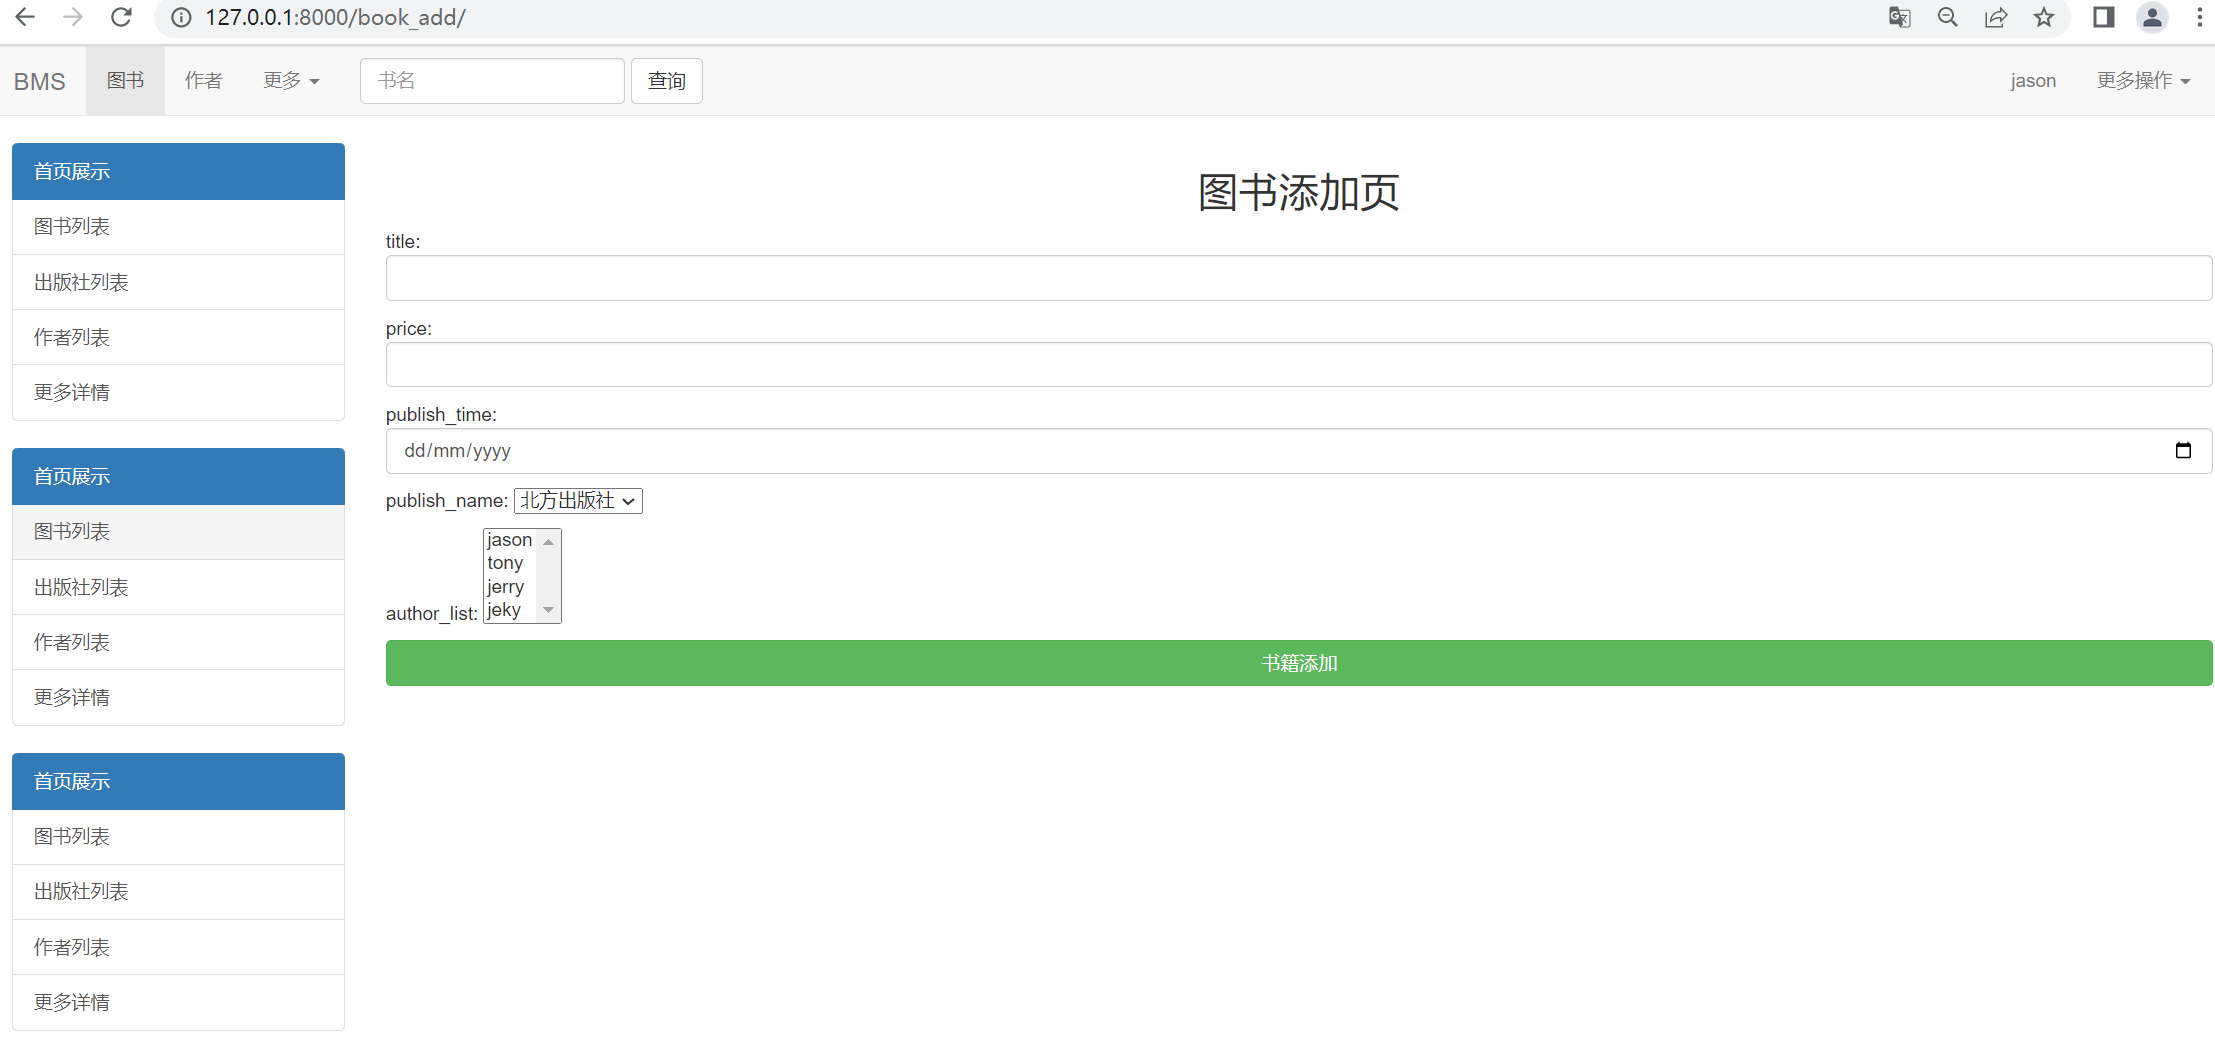The height and width of the screenshot is (1043, 2215).
Task: Share this page using the share icon
Action: [x=1996, y=17]
